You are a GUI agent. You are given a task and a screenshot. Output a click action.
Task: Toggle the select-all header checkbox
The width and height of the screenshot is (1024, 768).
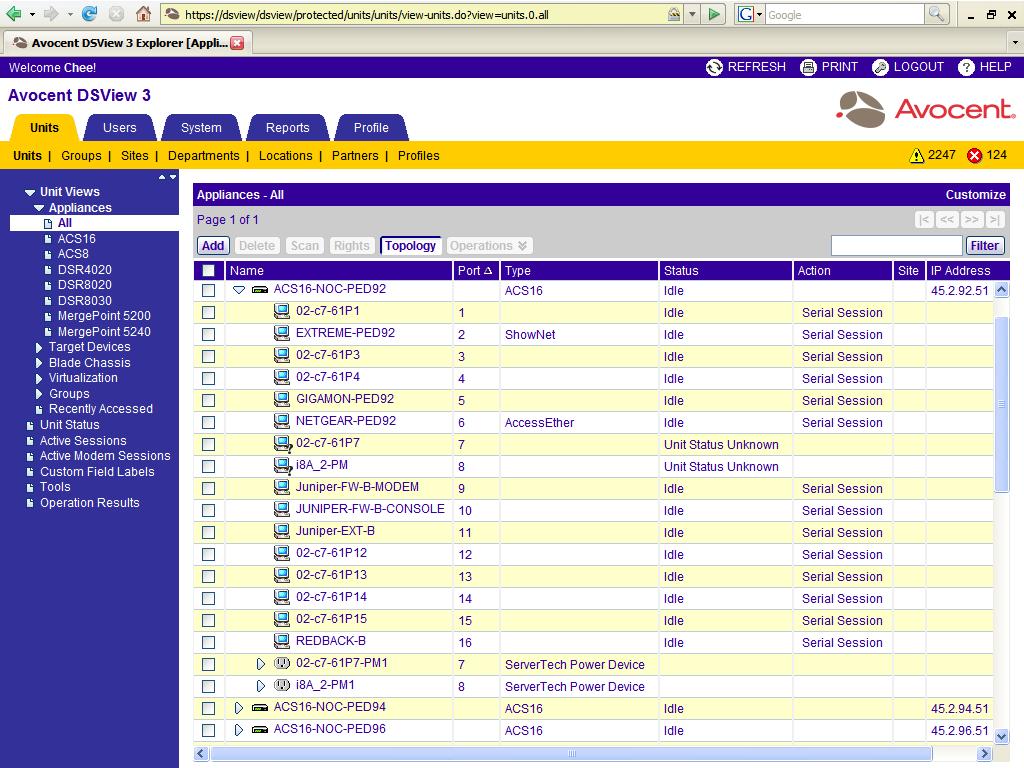[x=208, y=271]
